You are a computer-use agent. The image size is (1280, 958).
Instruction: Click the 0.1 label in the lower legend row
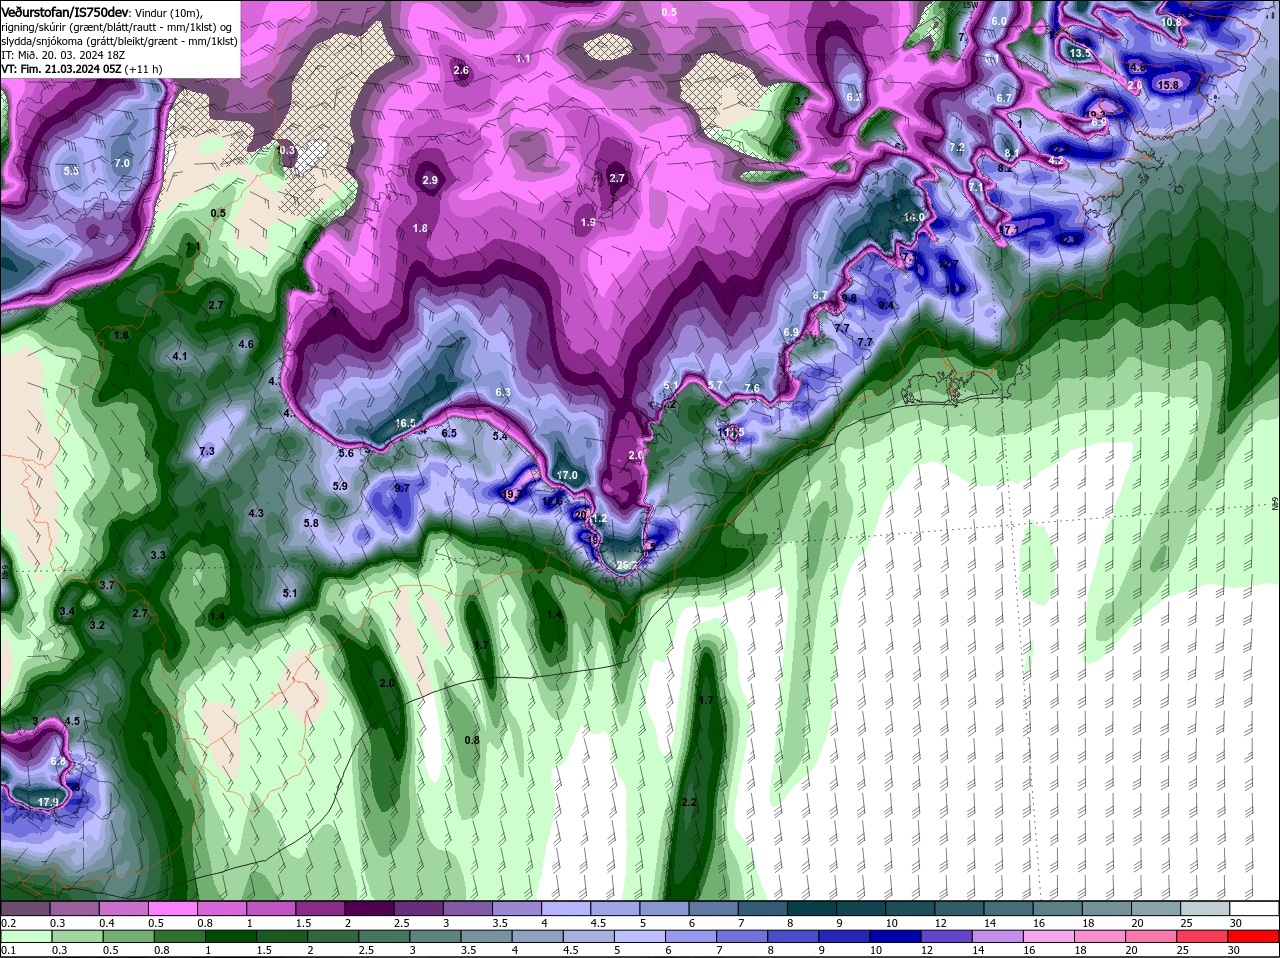tap(8, 950)
